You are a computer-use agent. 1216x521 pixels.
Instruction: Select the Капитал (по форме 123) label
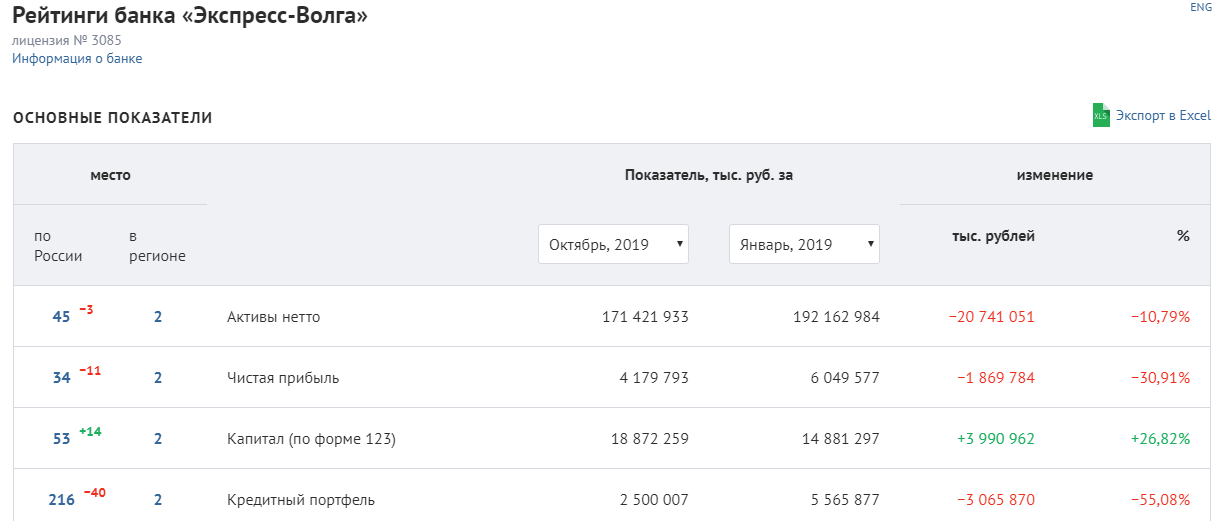pyautogui.click(x=312, y=439)
